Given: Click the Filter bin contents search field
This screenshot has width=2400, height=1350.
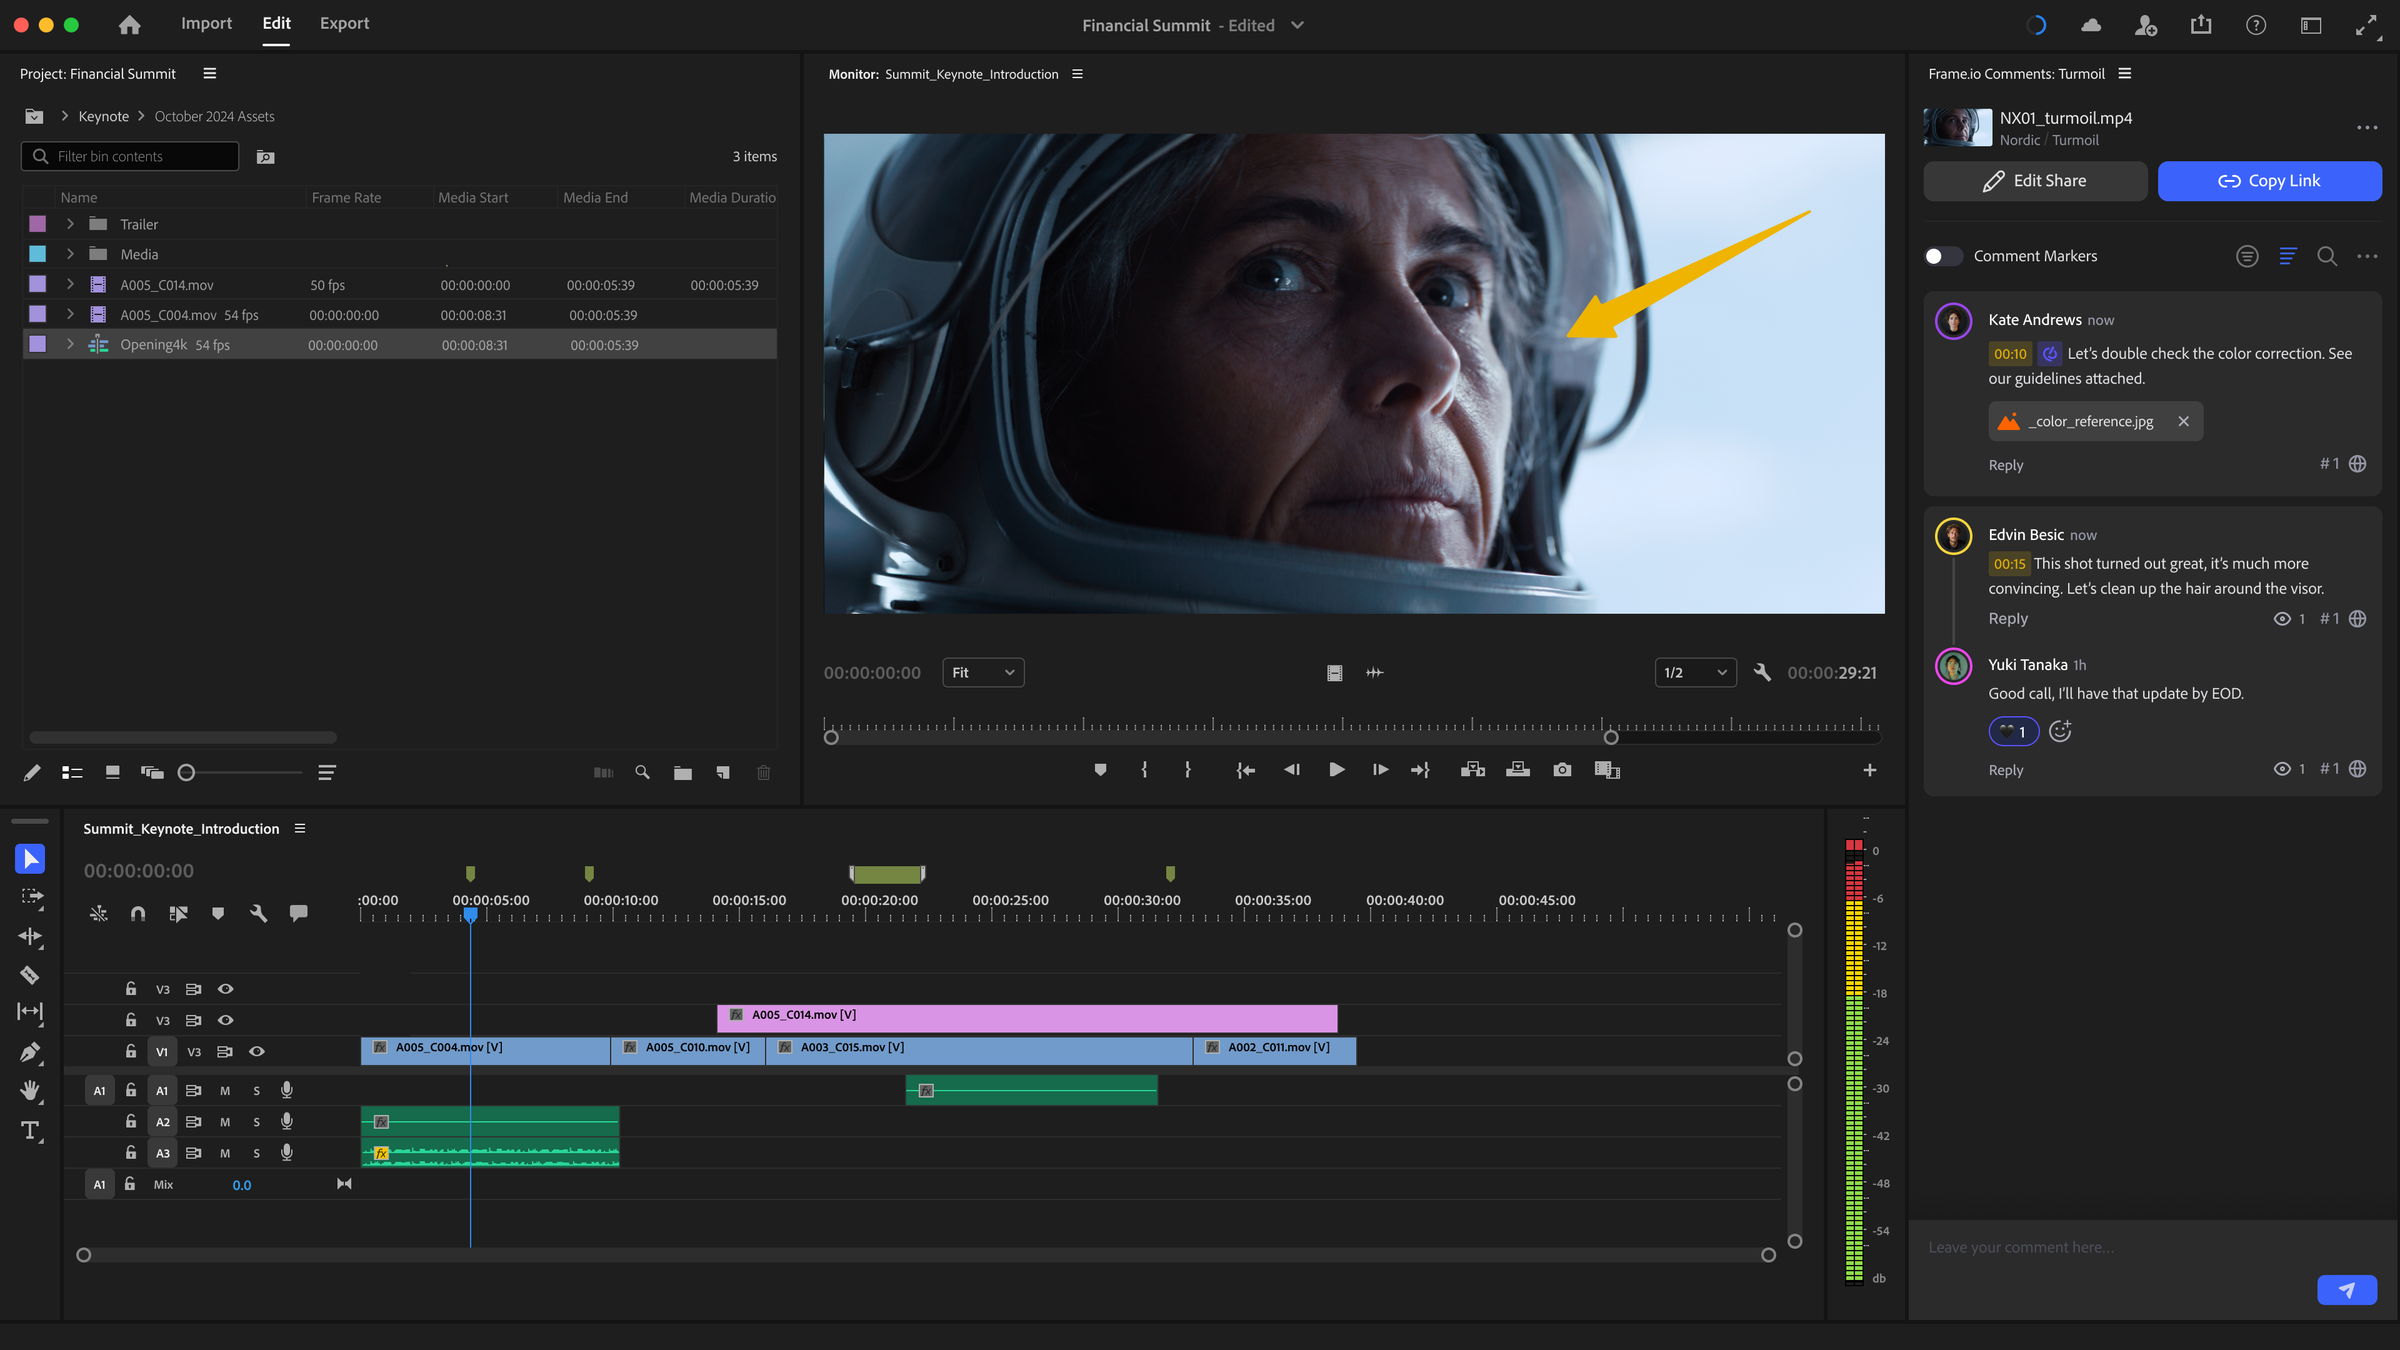Looking at the screenshot, I should [140, 156].
